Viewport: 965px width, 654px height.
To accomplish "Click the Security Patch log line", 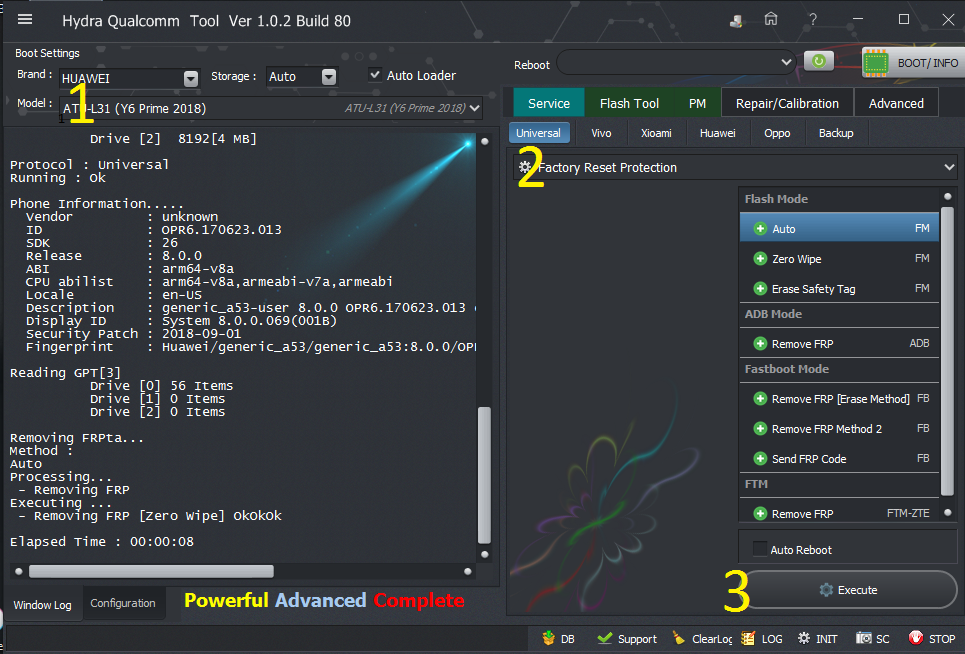I will [133, 333].
